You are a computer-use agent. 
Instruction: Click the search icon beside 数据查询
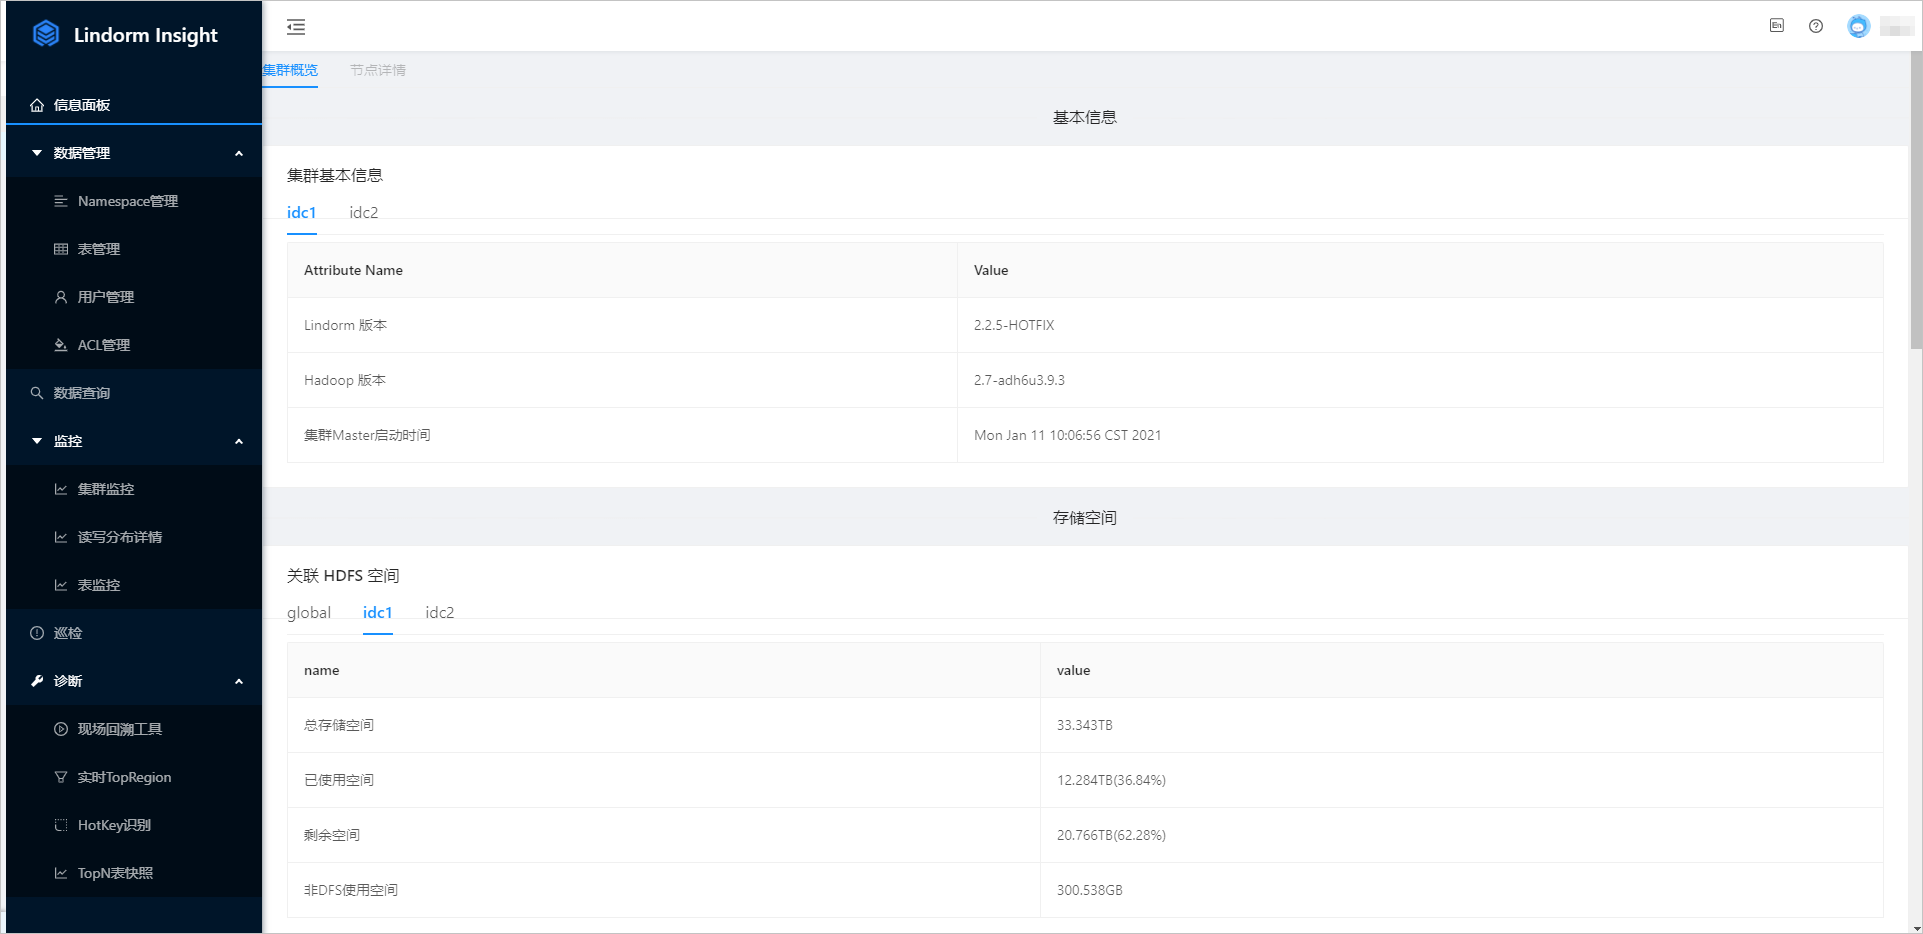click(37, 393)
